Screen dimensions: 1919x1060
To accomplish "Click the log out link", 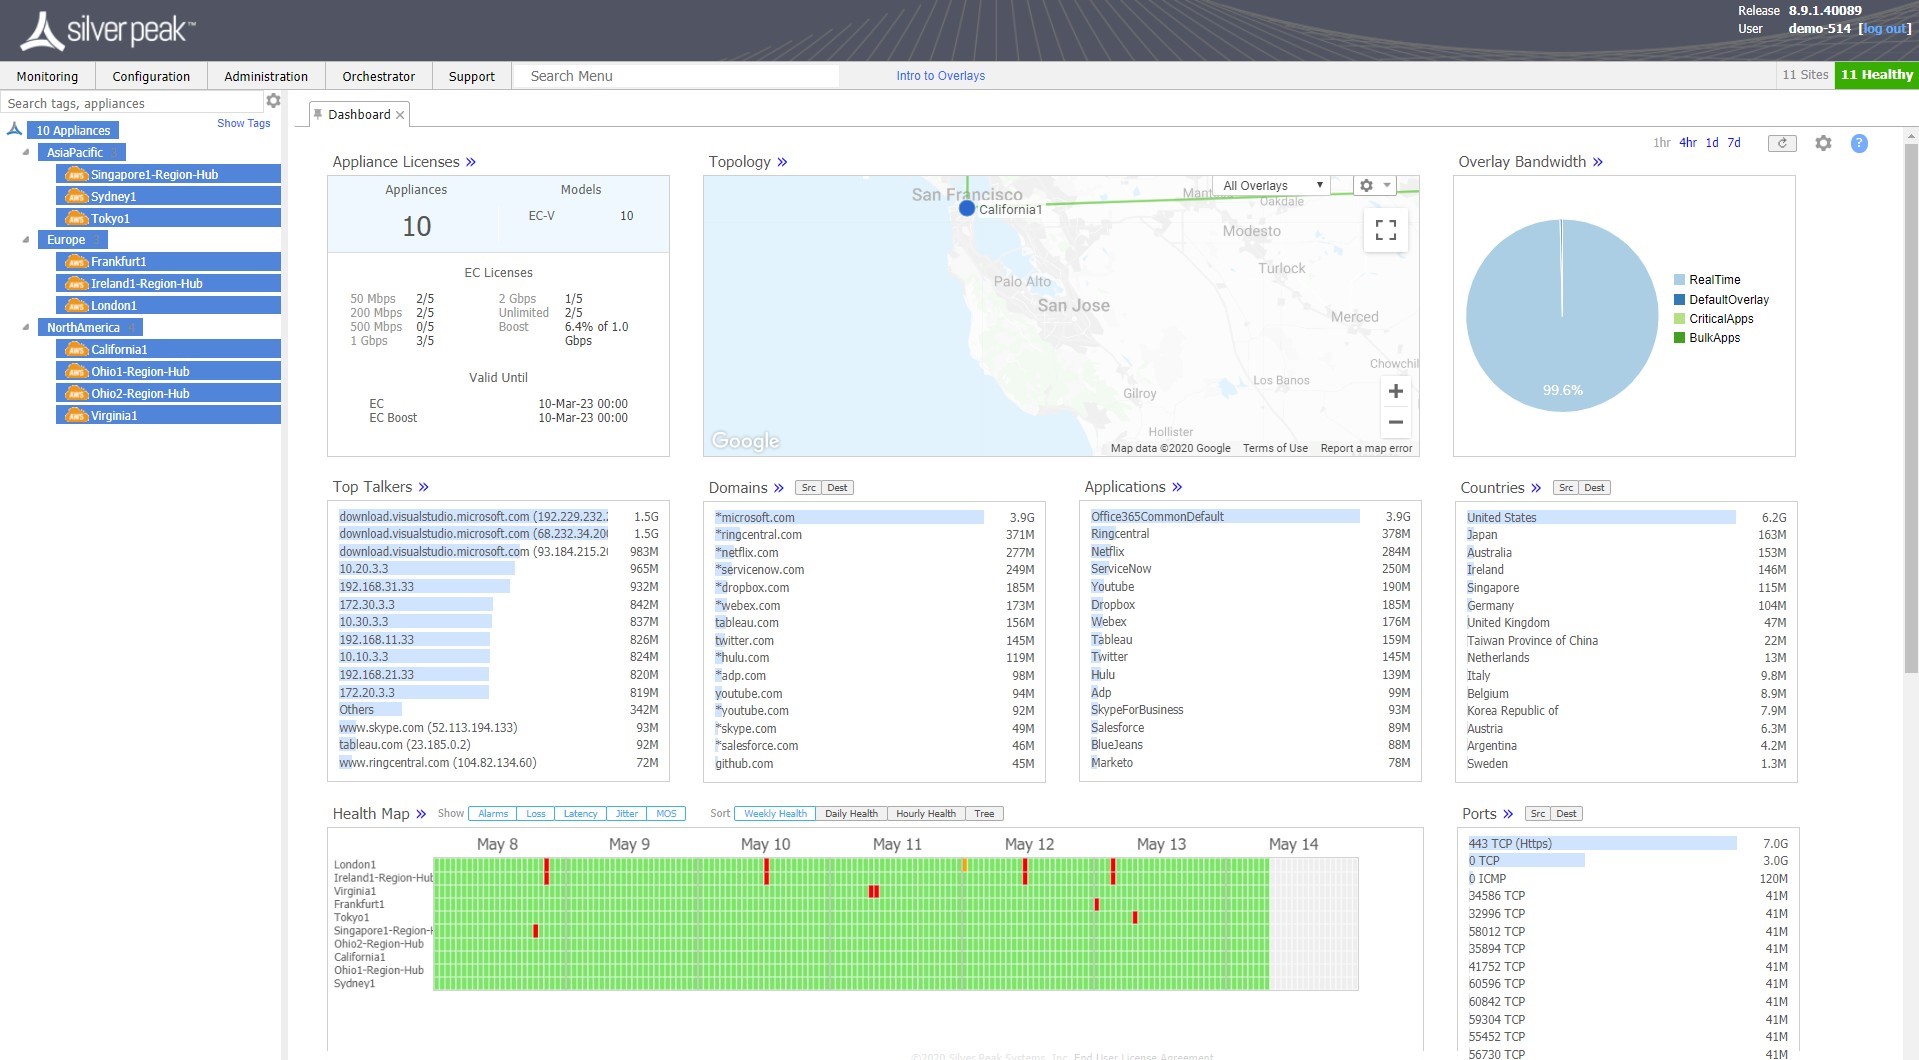I will [x=1886, y=29].
